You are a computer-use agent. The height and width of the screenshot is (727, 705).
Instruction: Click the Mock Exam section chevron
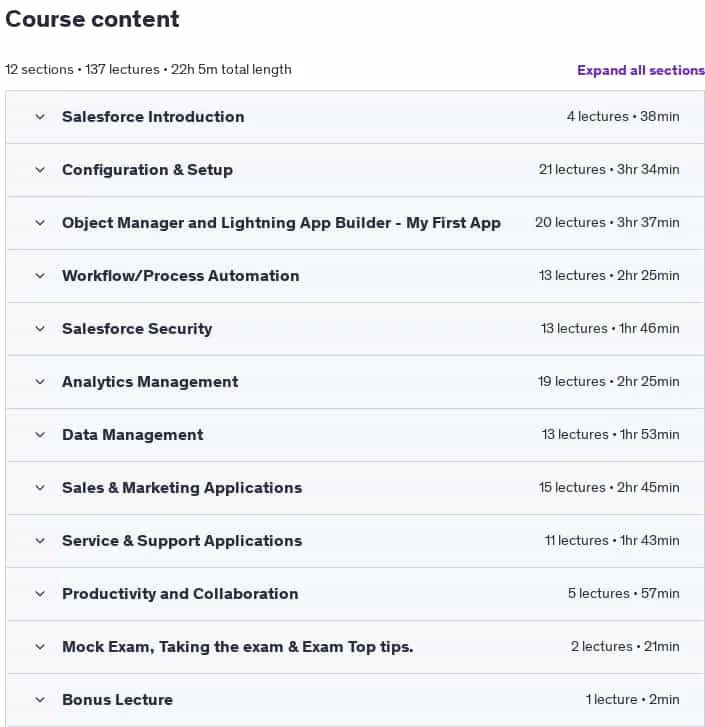click(x=40, y=647)
